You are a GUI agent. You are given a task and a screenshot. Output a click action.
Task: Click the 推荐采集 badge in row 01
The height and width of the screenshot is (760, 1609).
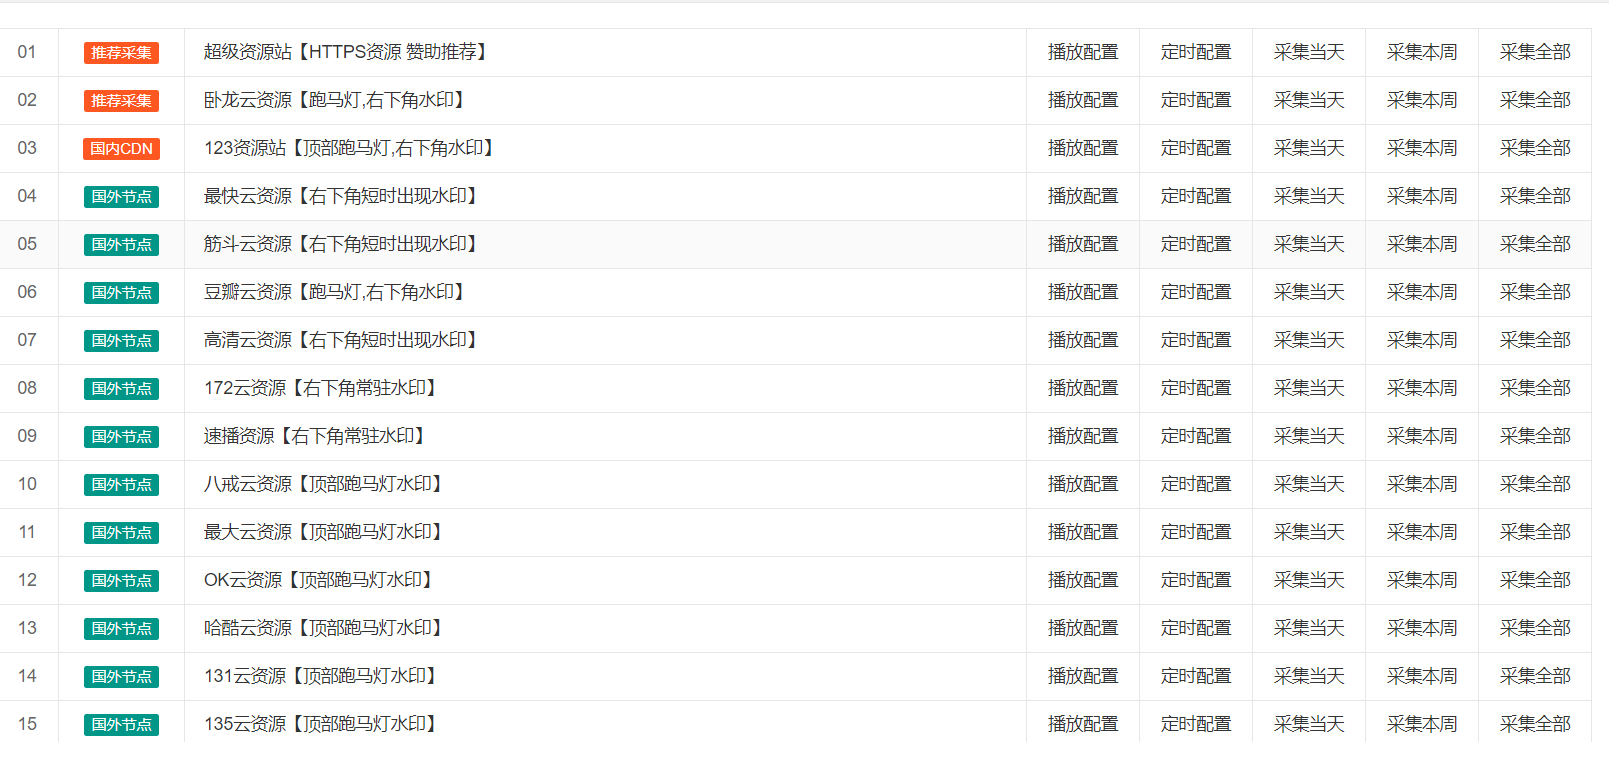click(121, 53)
